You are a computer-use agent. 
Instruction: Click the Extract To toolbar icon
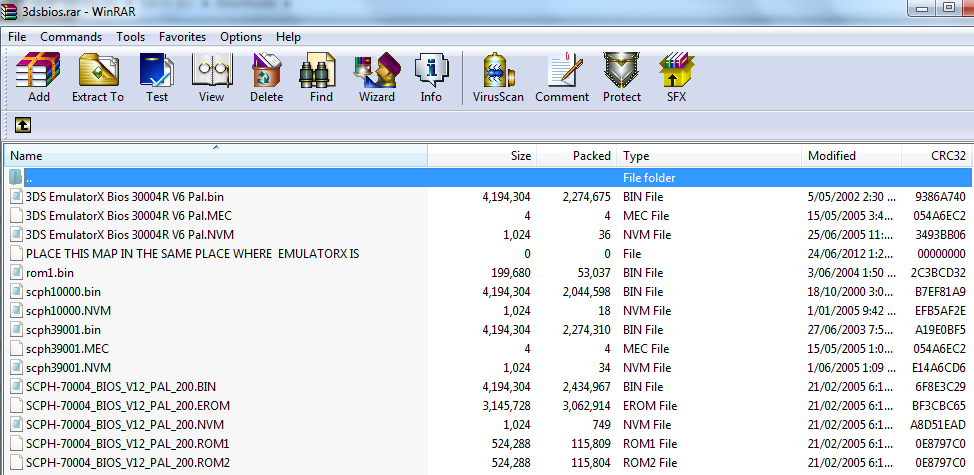98,78
